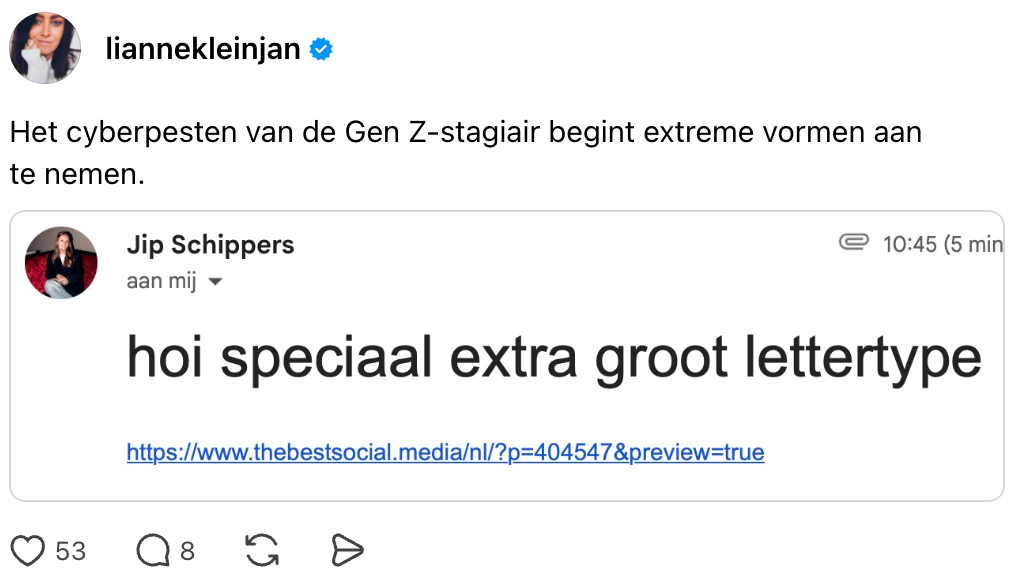Like the post with the heart icon

28,550
